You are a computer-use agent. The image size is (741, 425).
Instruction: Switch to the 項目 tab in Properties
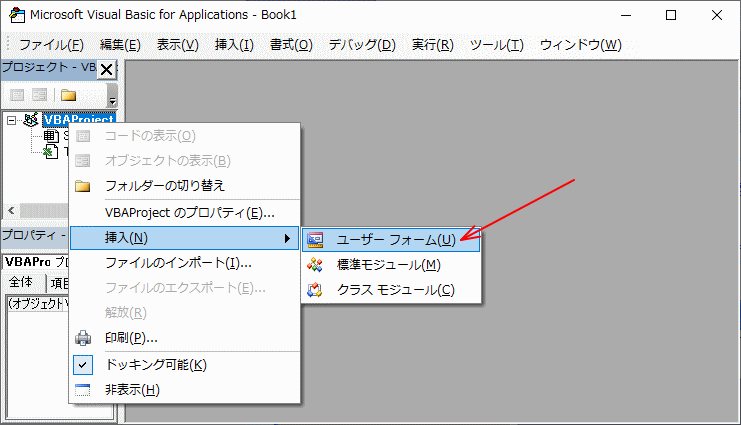point(59,284)
